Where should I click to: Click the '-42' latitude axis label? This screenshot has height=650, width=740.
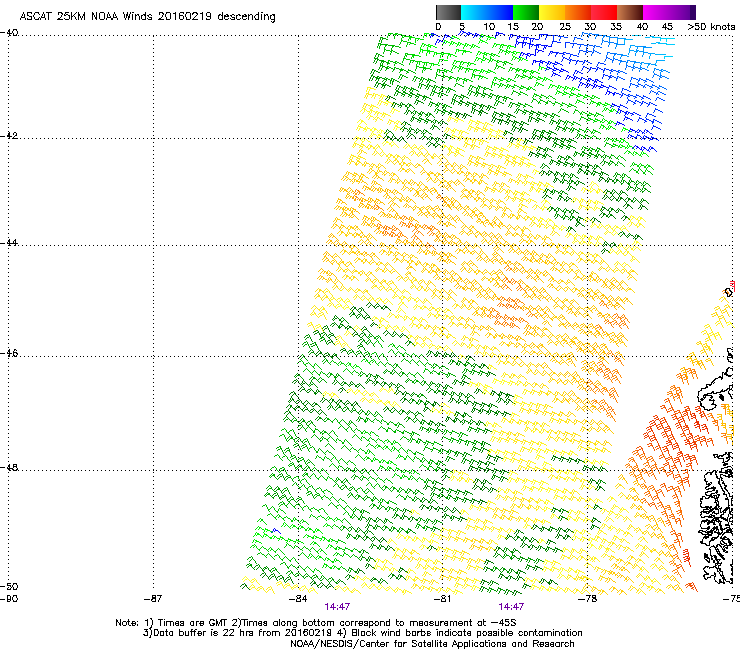tap(9, 135)
